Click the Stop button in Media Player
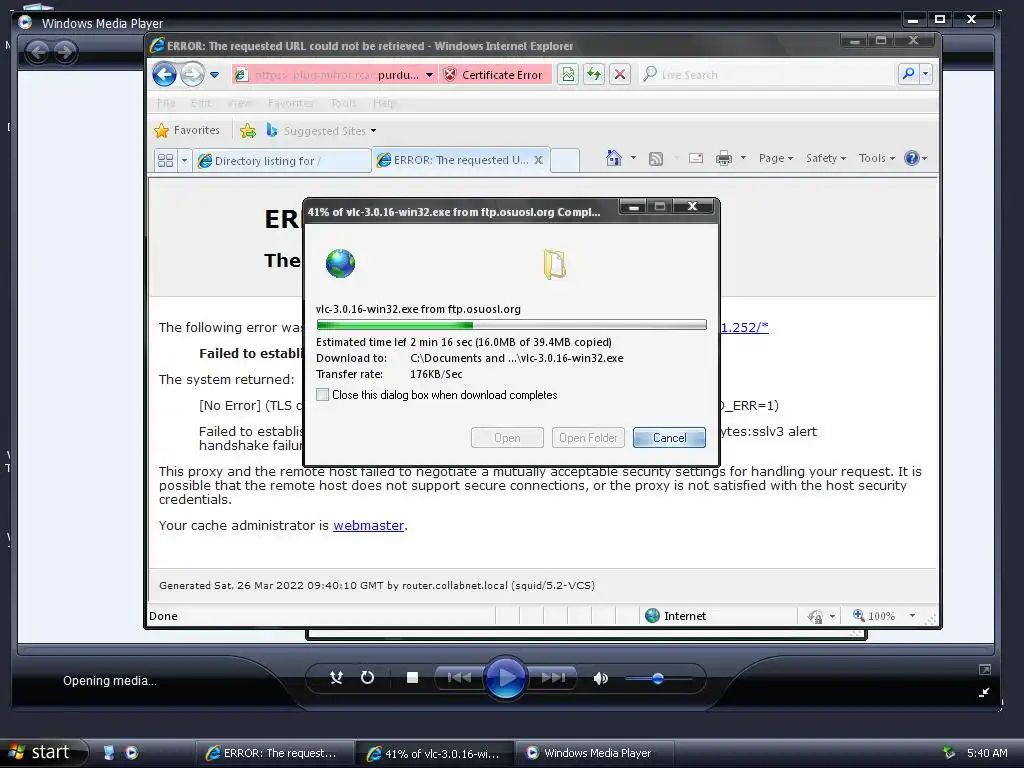Image resolution: width=1024 pixels, height=768 pixels. coord(412,677)
